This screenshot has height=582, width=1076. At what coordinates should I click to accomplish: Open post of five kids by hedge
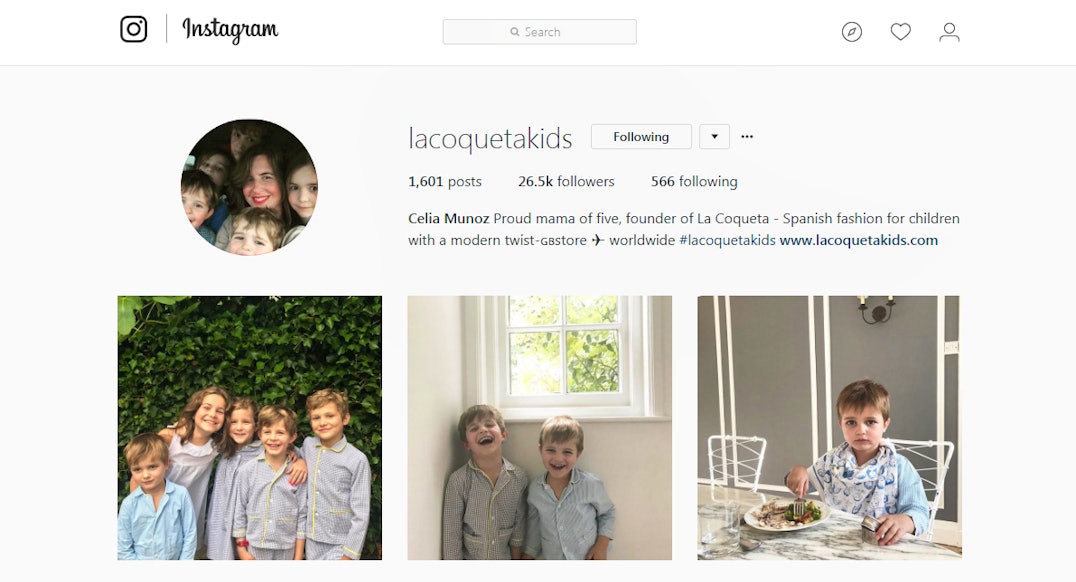(x=250, y=428)
